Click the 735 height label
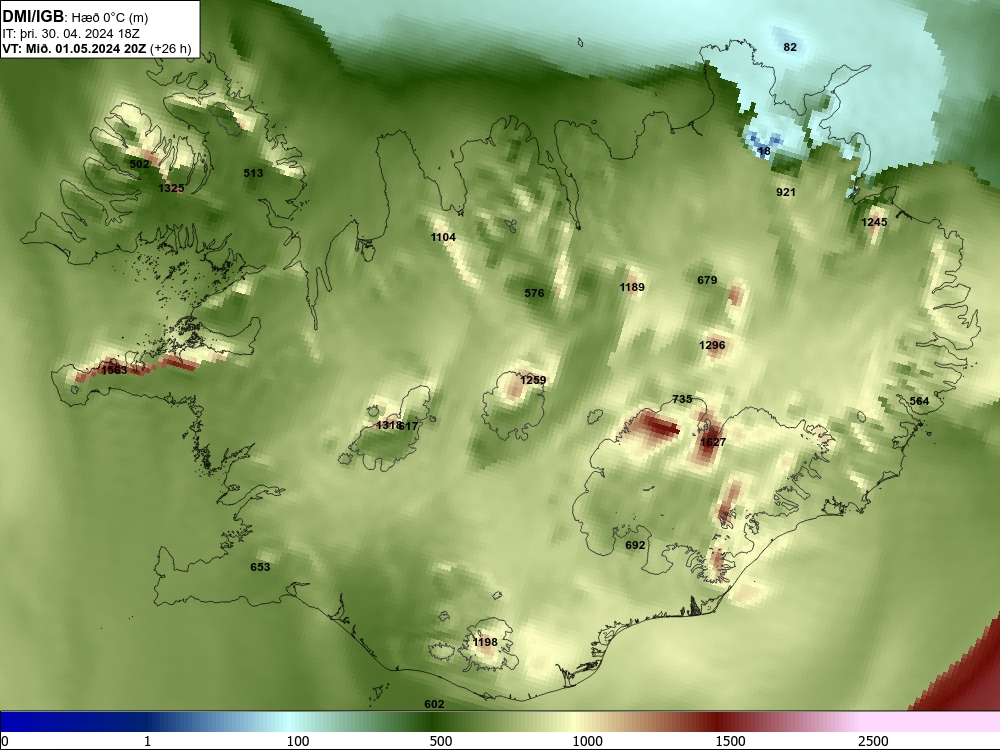This screenshot has width=1000, height=750. click(x=682, y=399)
